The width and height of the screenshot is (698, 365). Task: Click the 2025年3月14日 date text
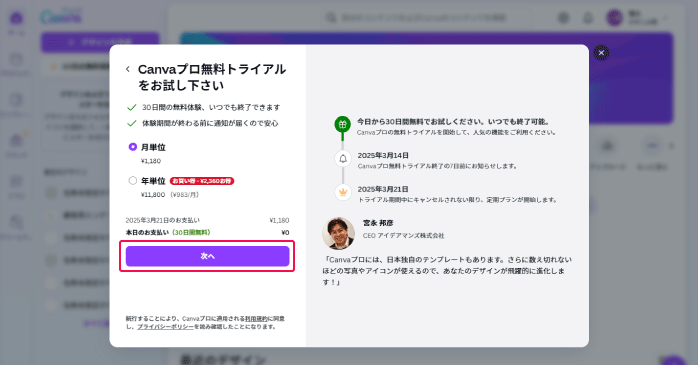pyautogui.click(x=383, y=155)
